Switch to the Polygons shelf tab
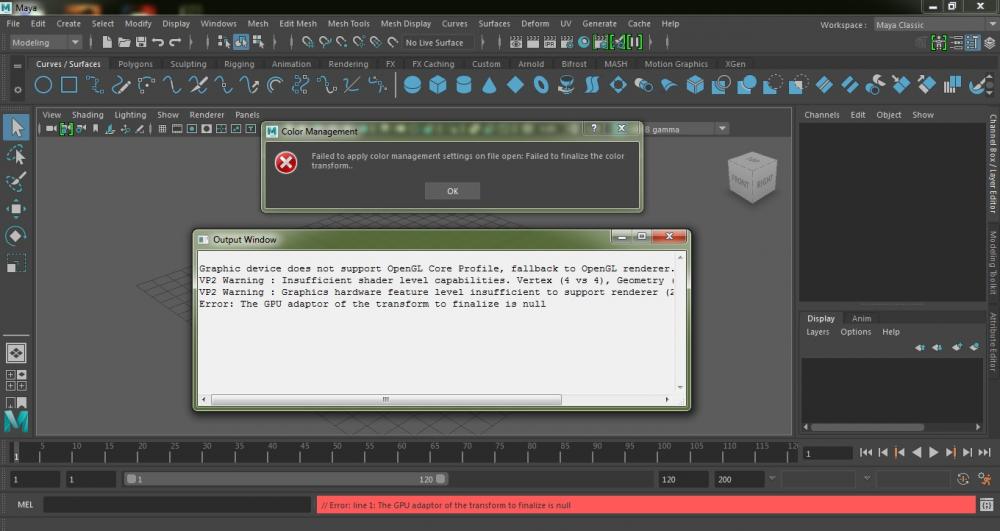The height and width of the screenshot is (531, 1000). pos(135,64)
